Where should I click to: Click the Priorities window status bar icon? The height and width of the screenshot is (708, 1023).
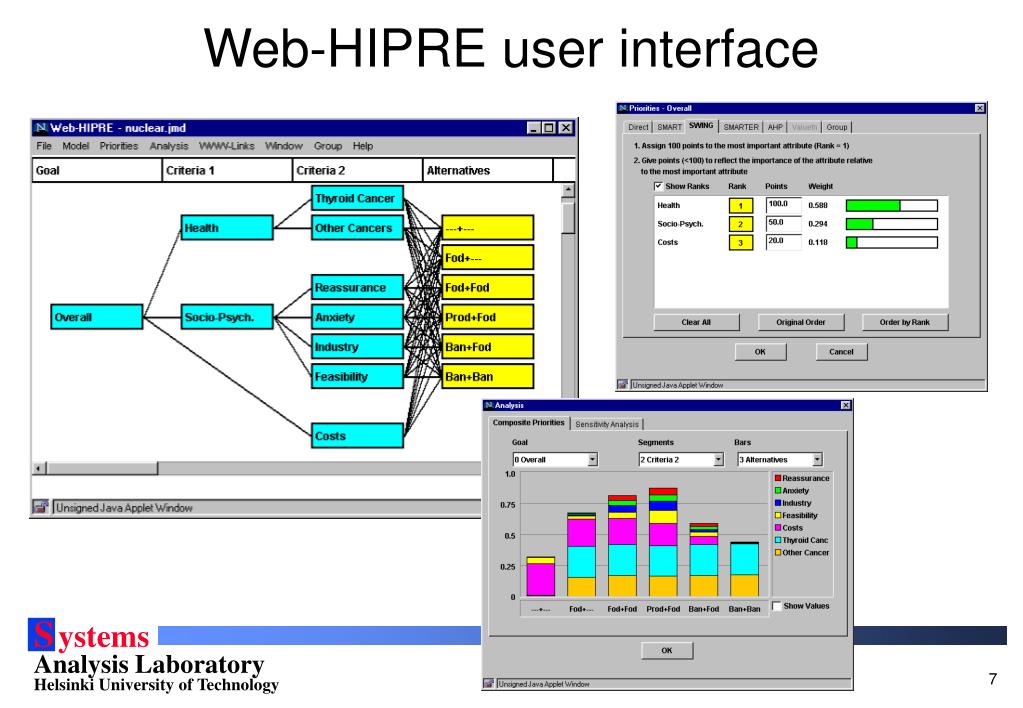[622, 384]
